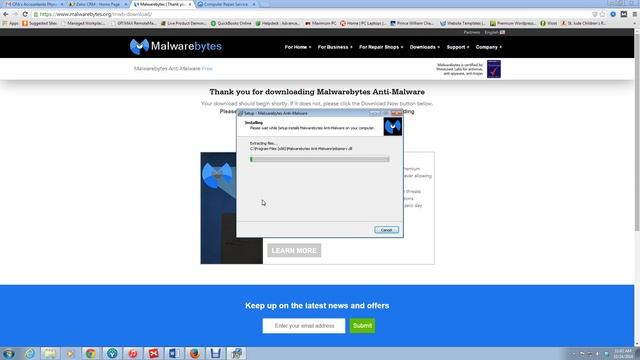Open the Website Templates bookmark
This screenshot has width=640, height=360.
tap(463, 23)
